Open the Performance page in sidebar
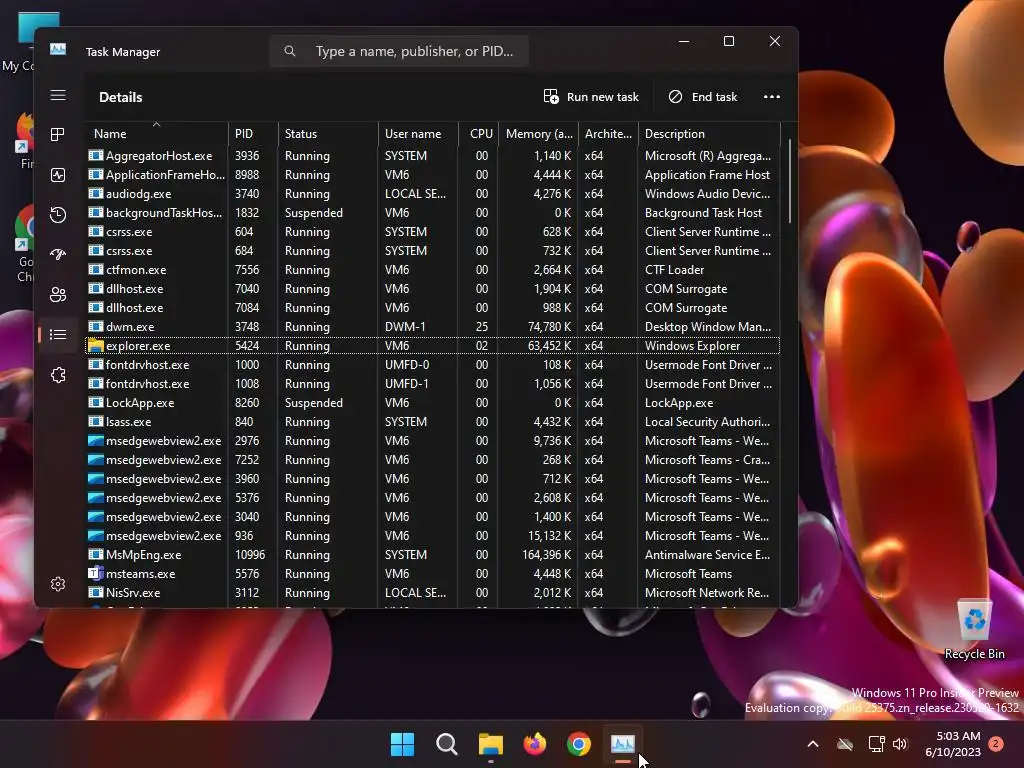Image resolution: width=1024 pixels, height=768 pixels. 58,175
